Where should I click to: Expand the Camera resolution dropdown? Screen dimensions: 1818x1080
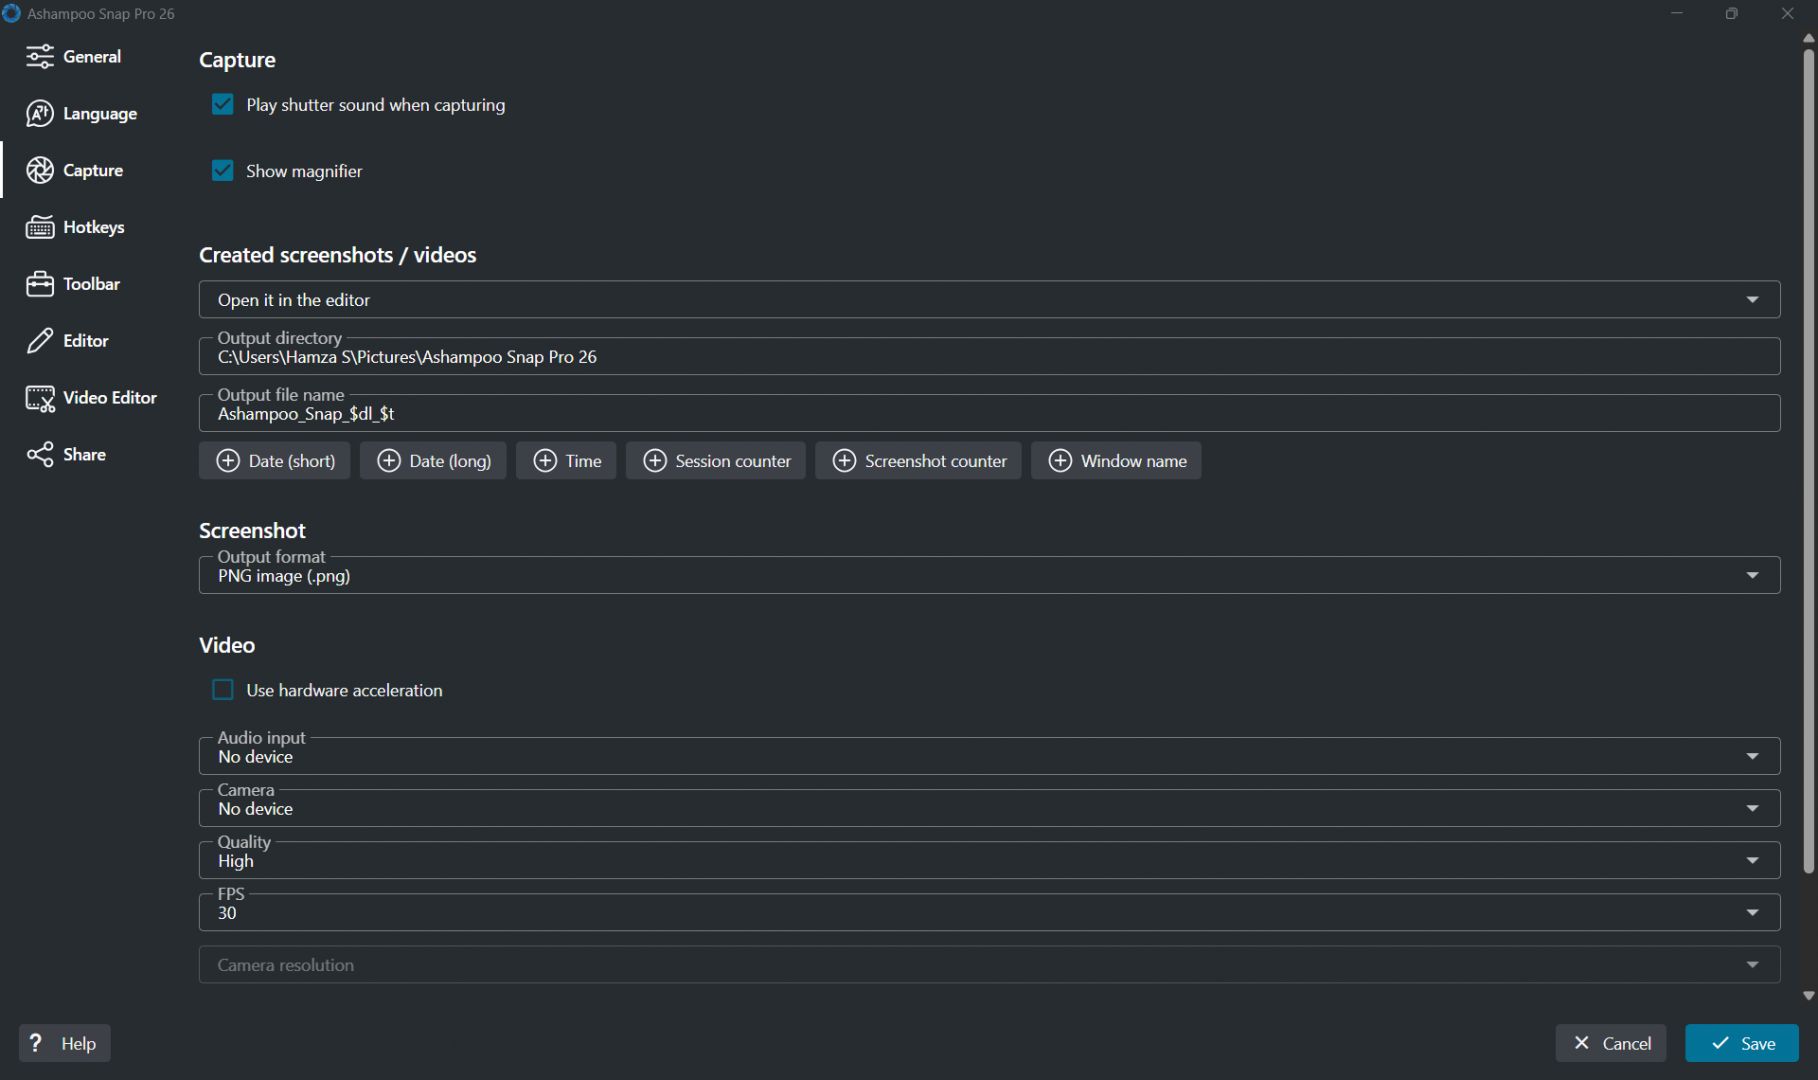(990, 965)
